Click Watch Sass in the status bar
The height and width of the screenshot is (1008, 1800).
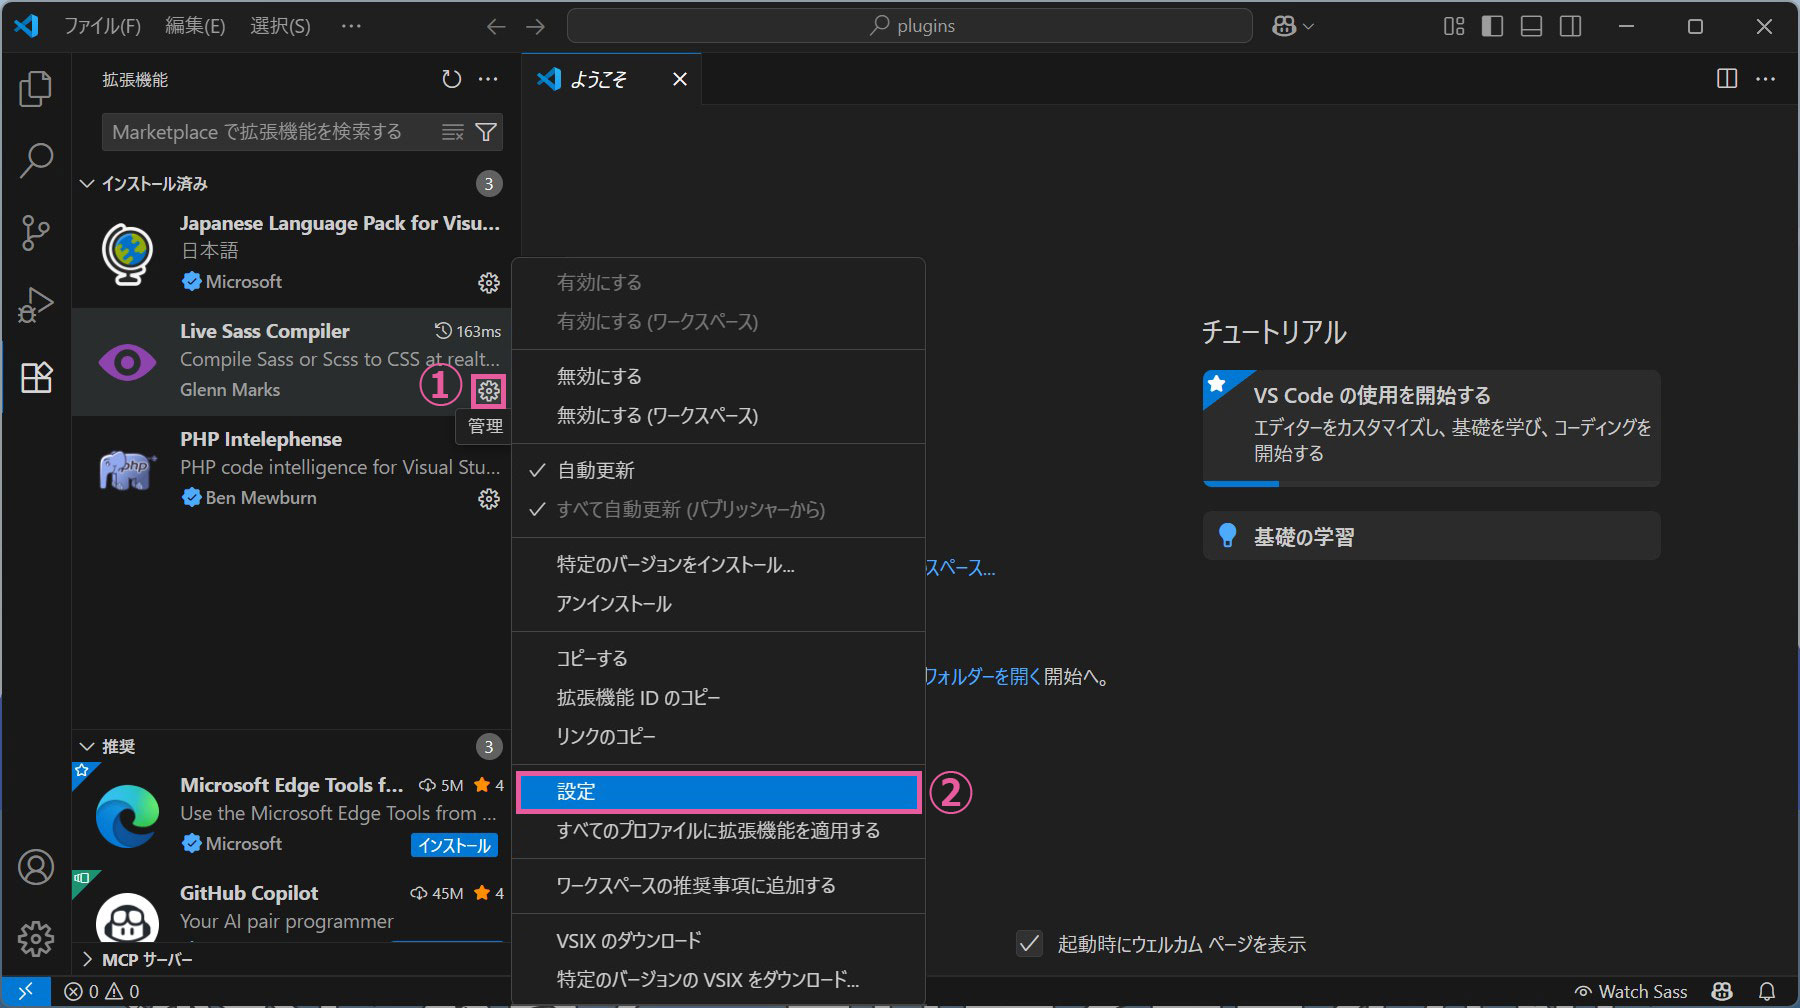(1631, 991)
